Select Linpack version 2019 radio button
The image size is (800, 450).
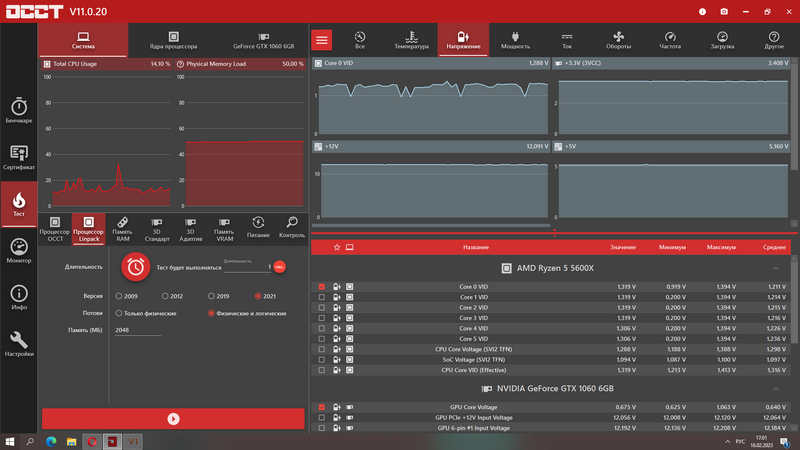click(x=211, y=296)
